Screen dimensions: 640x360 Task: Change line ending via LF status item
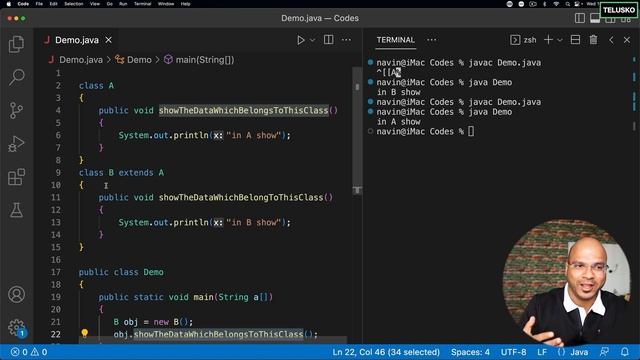point(542,352)
